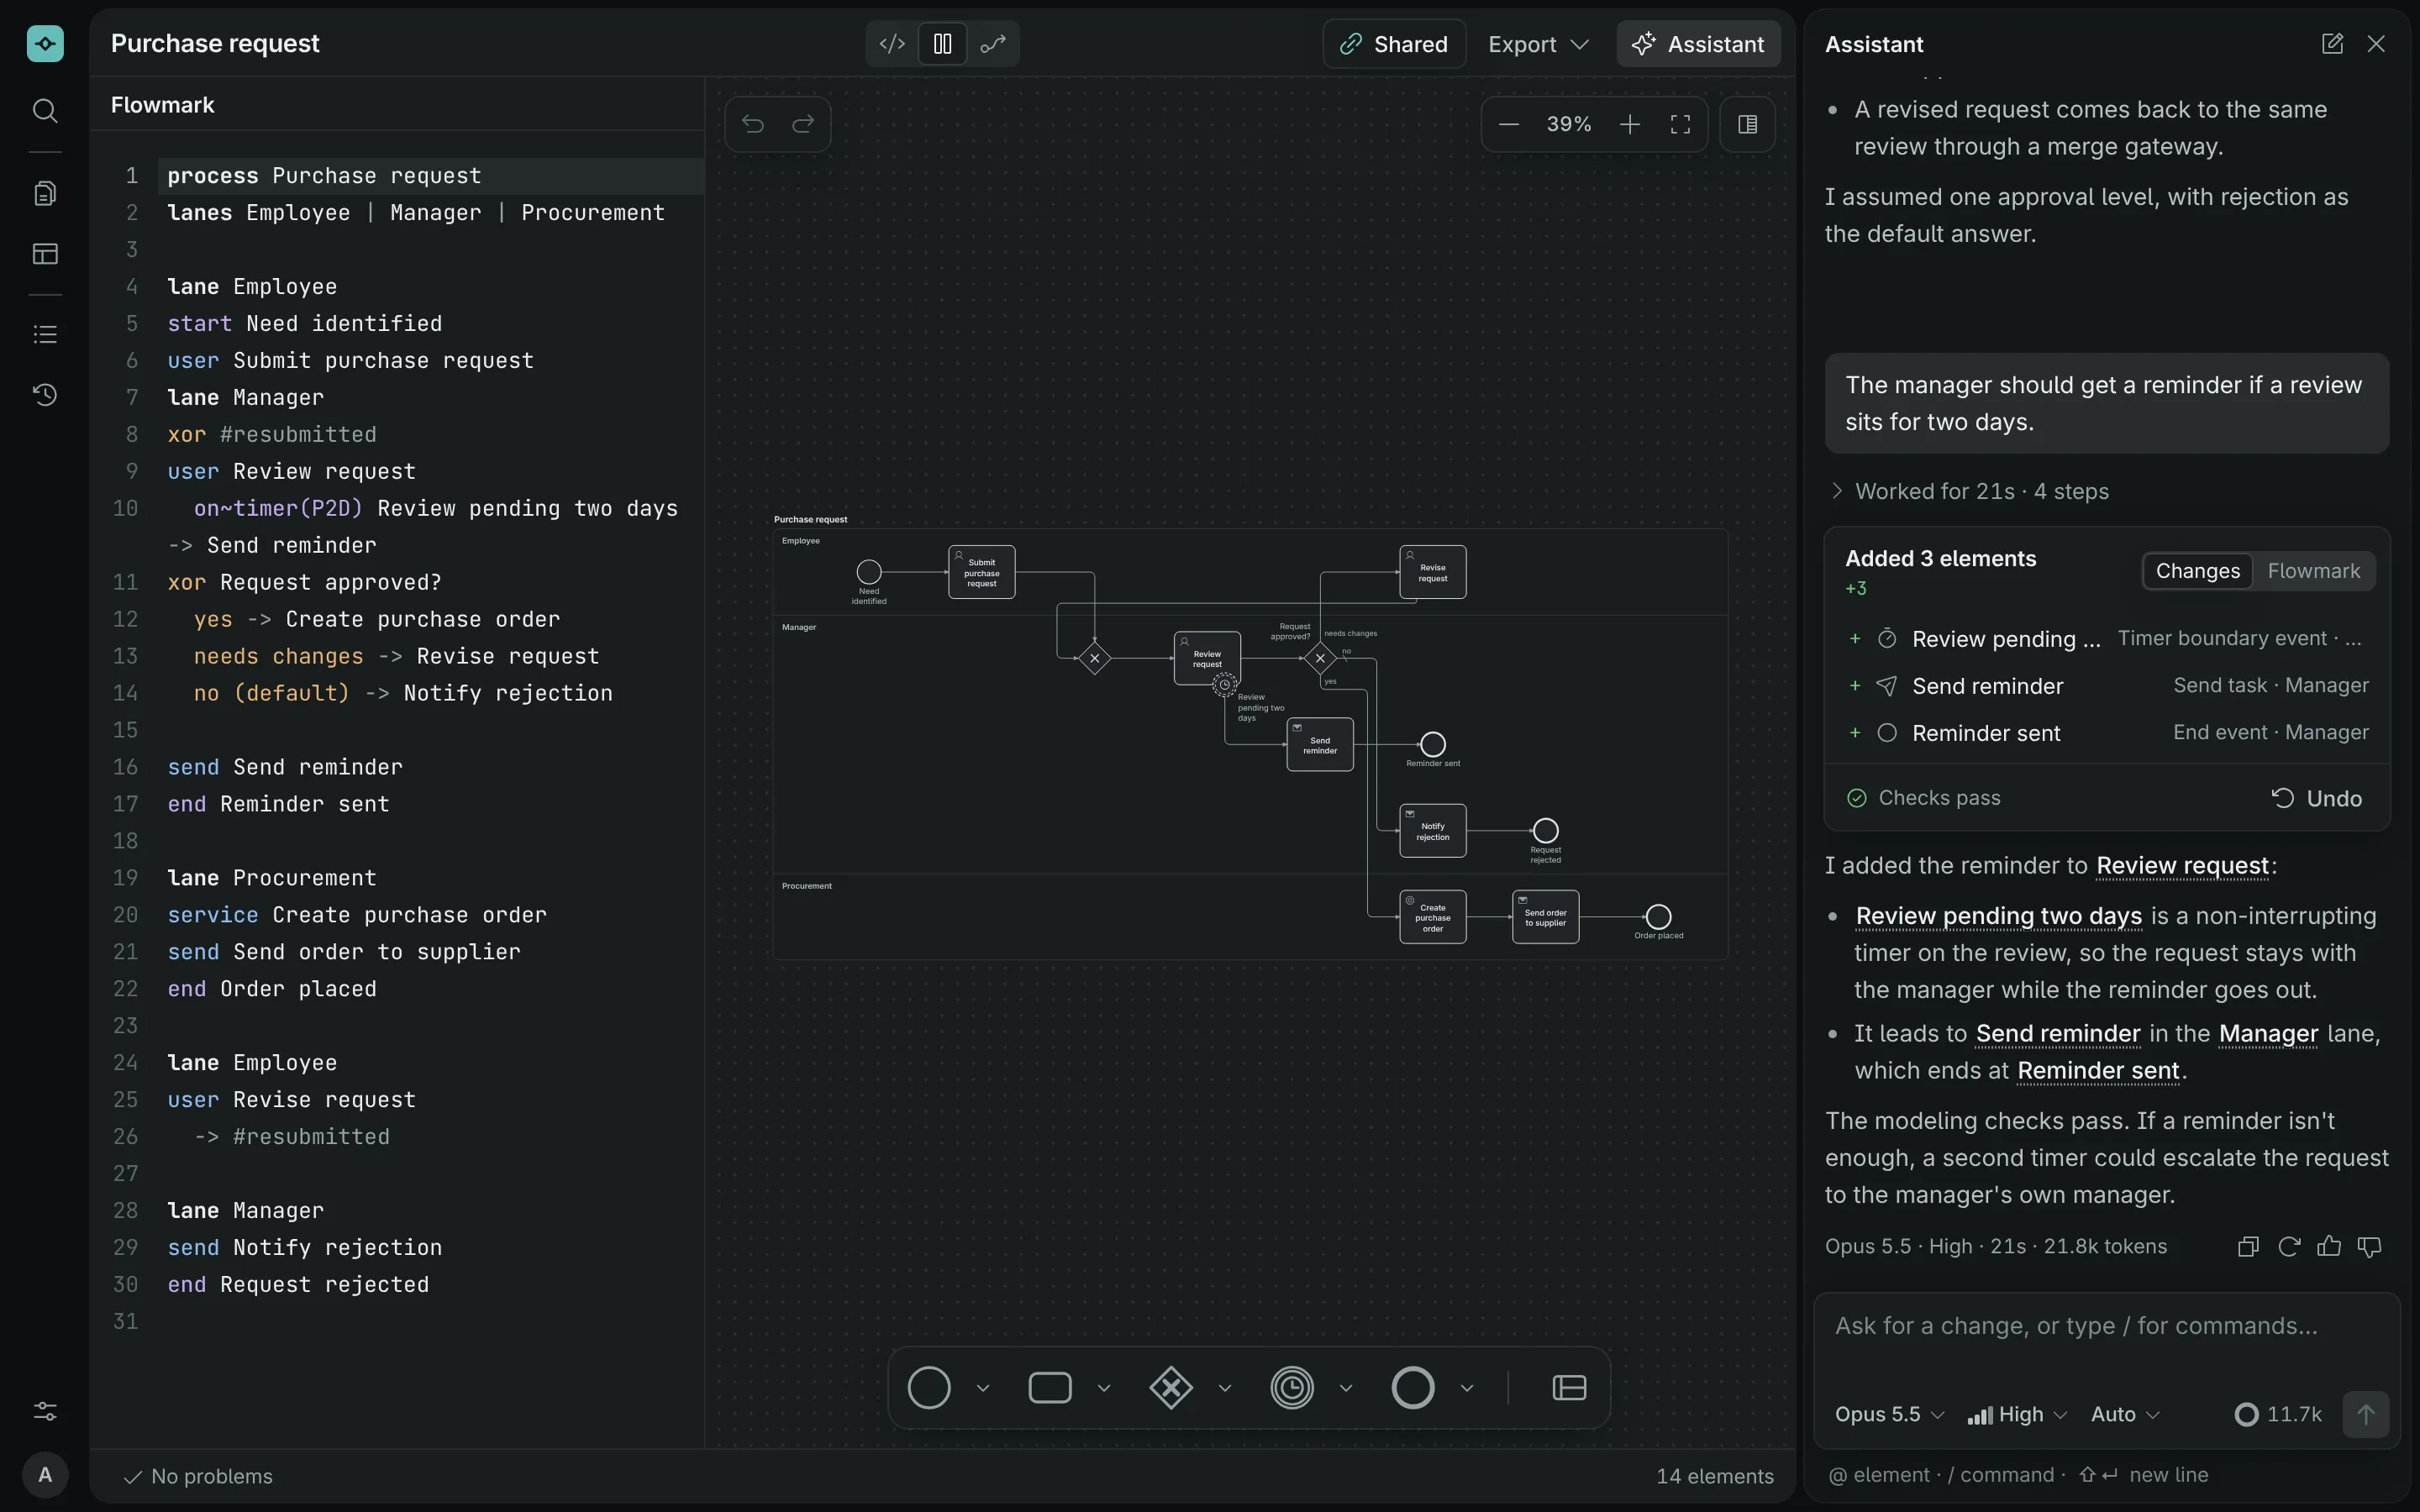Click the Review request link in the assistant reply

tap(2182, 866)
